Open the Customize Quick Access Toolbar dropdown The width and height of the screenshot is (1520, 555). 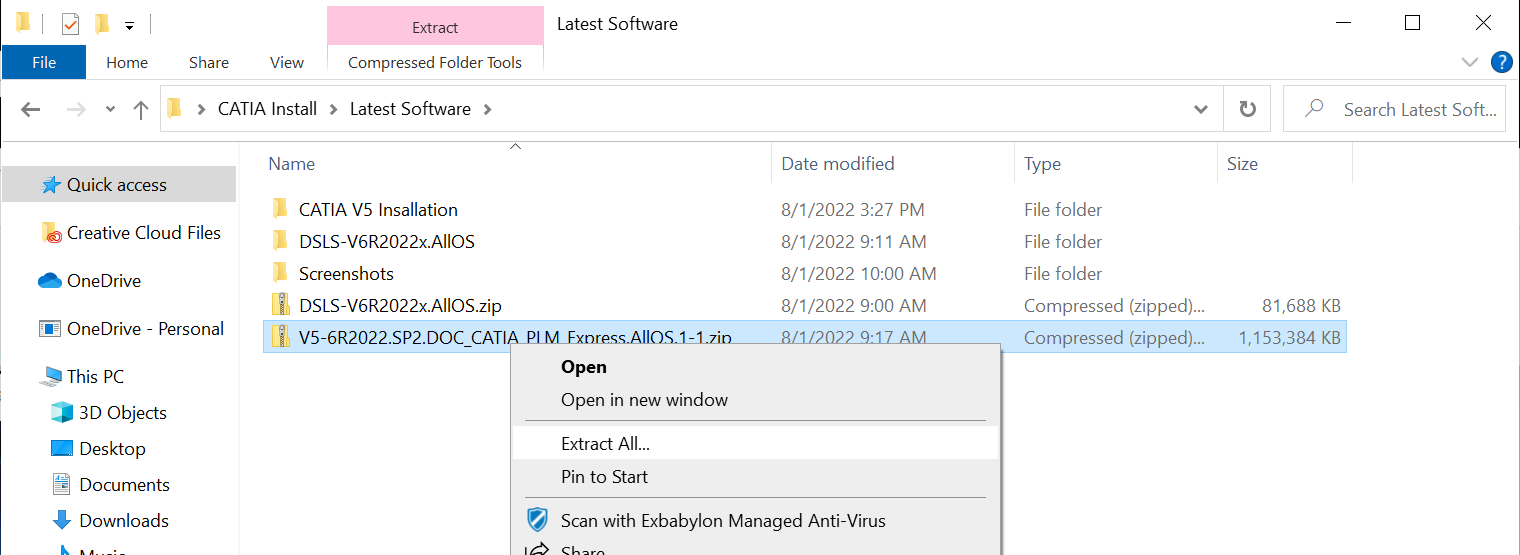coord(129,25)
